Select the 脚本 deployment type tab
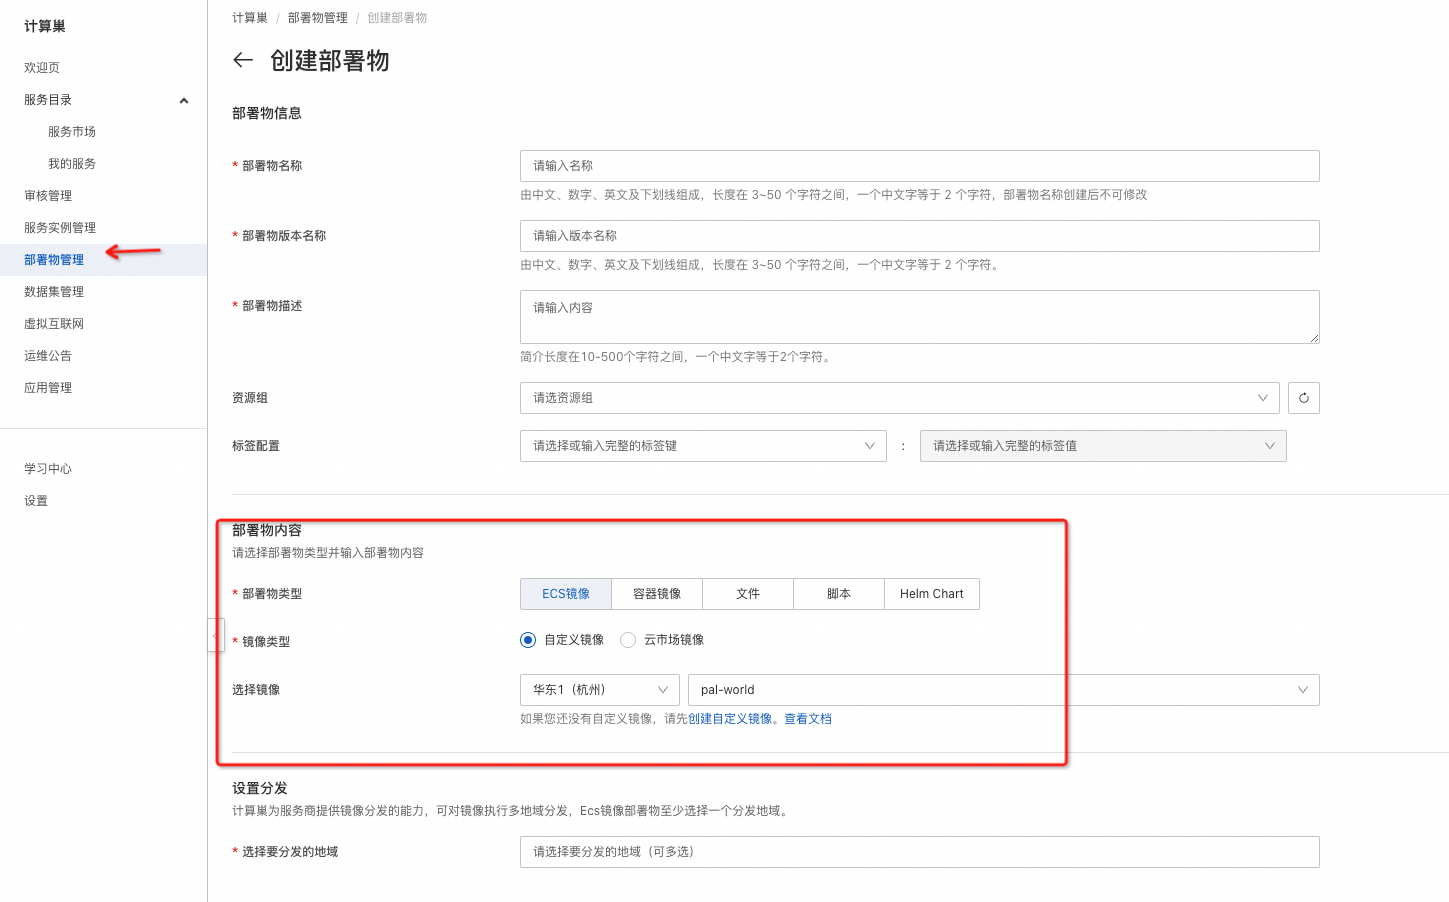 coord(838,594)
